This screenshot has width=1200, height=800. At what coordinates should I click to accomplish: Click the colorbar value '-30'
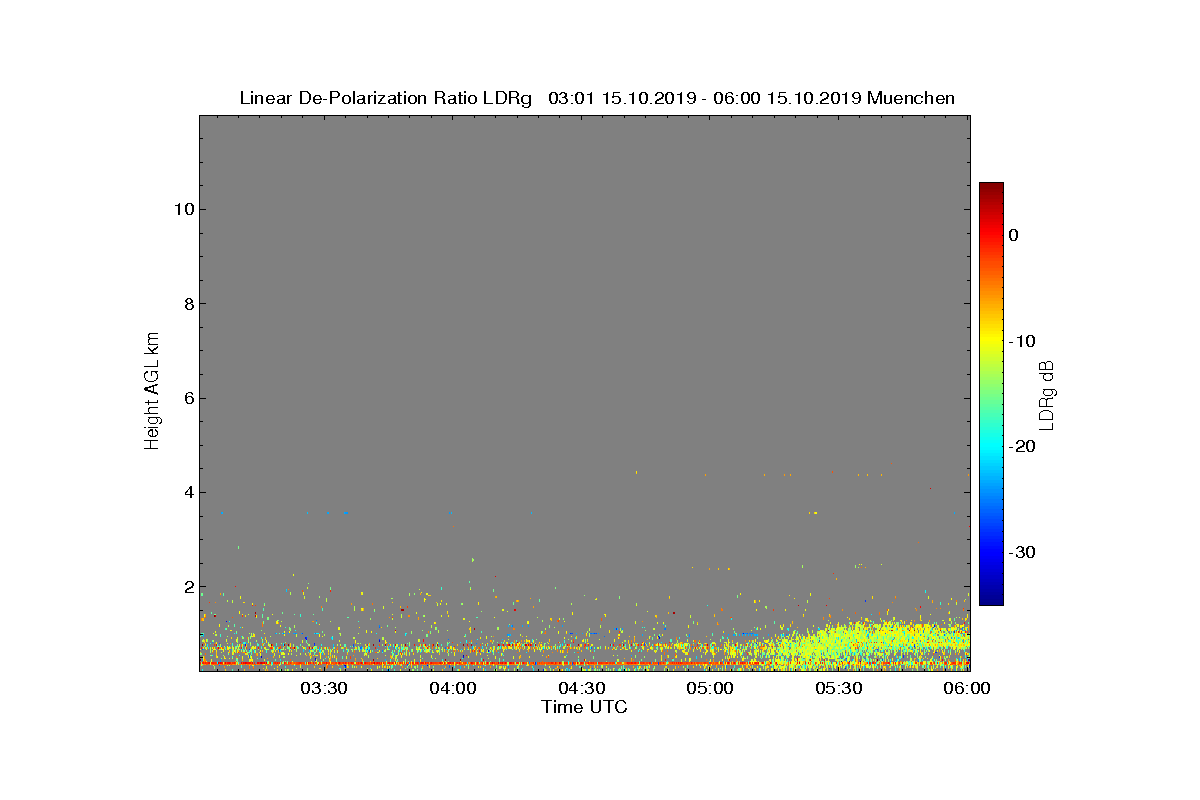pos(1022,552)
